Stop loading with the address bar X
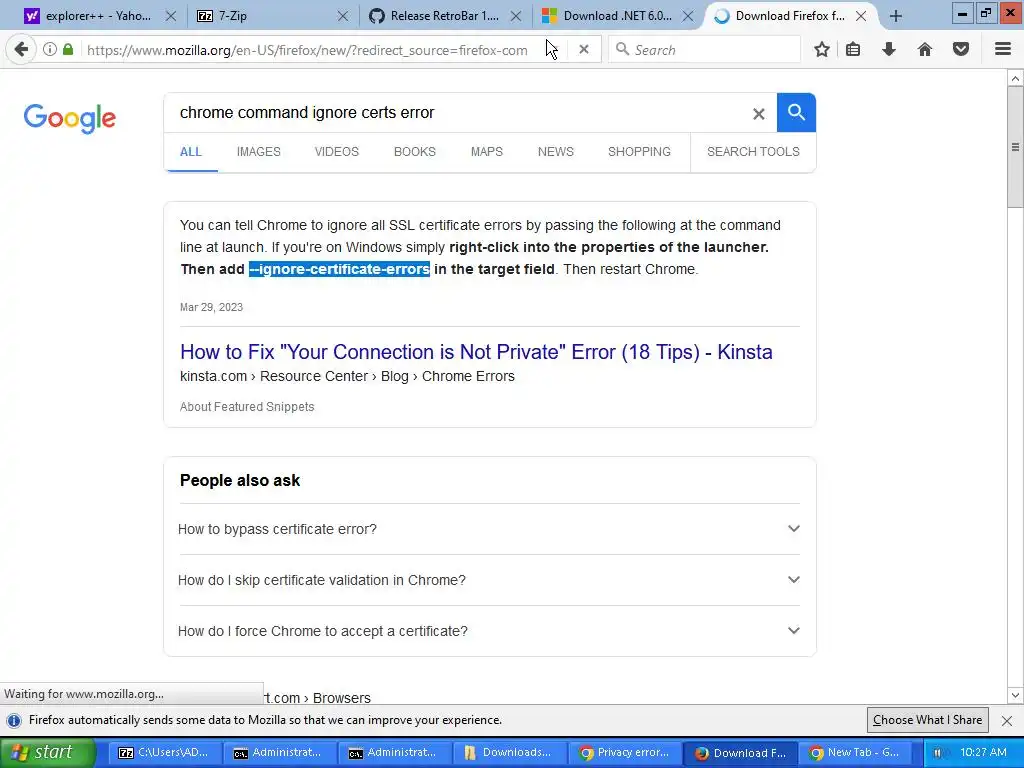The width and height of the screenshot is (1024, 768). click(584, 50)
